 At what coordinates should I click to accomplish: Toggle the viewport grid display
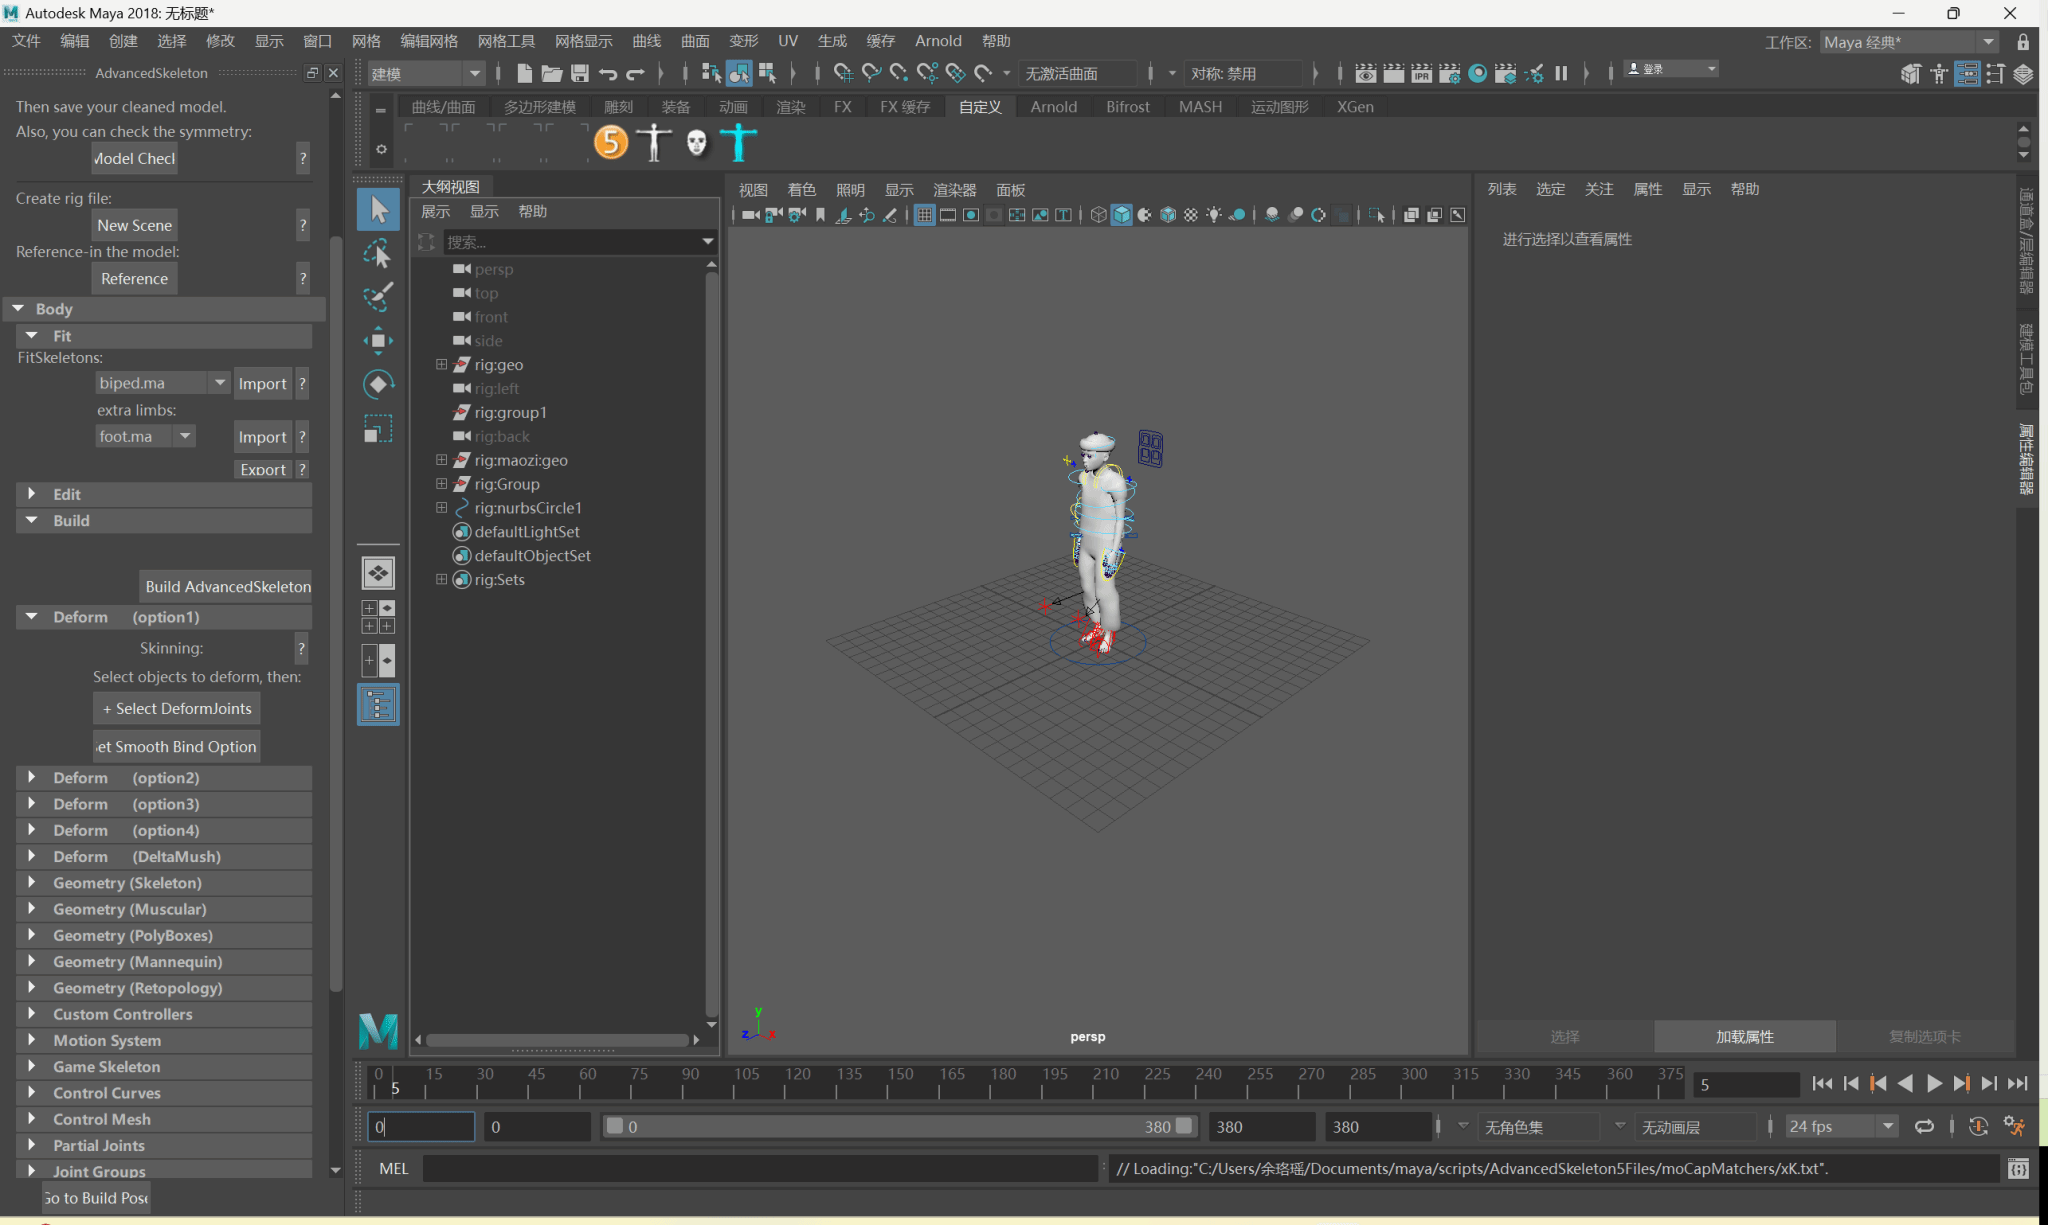click(x=924, y=215)
